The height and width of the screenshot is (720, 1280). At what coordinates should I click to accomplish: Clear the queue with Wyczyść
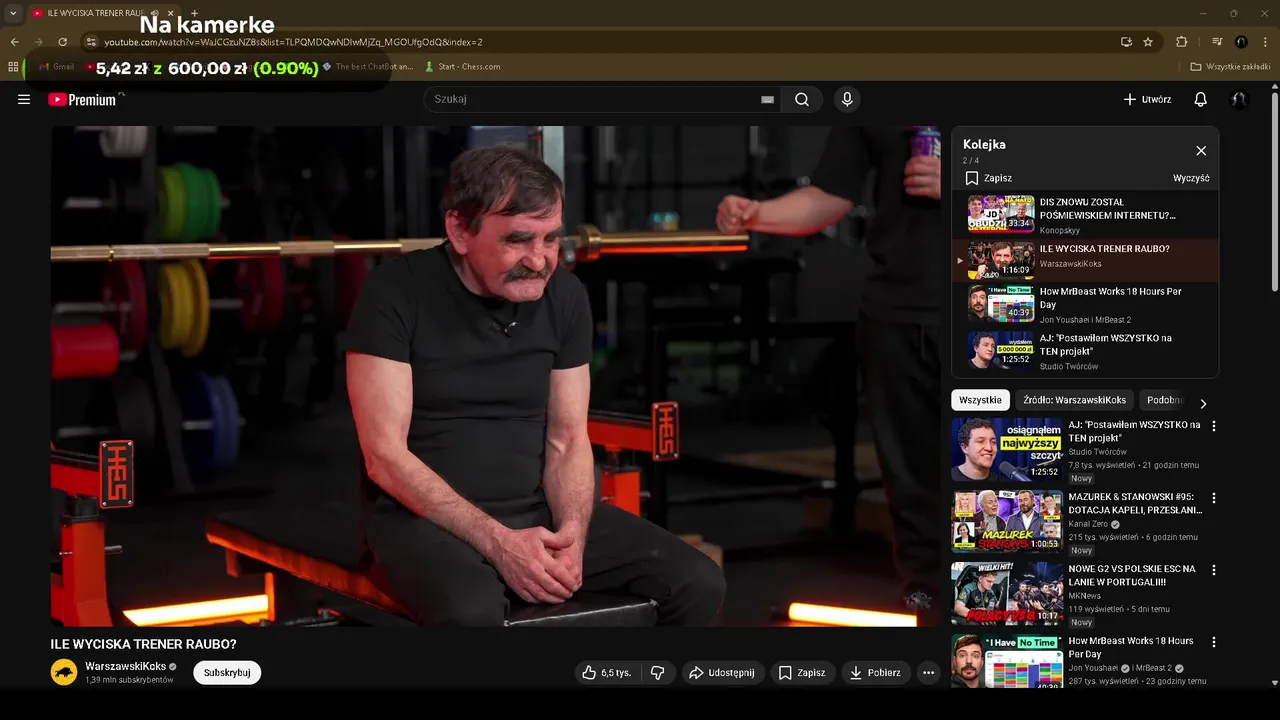point(1191,178)
